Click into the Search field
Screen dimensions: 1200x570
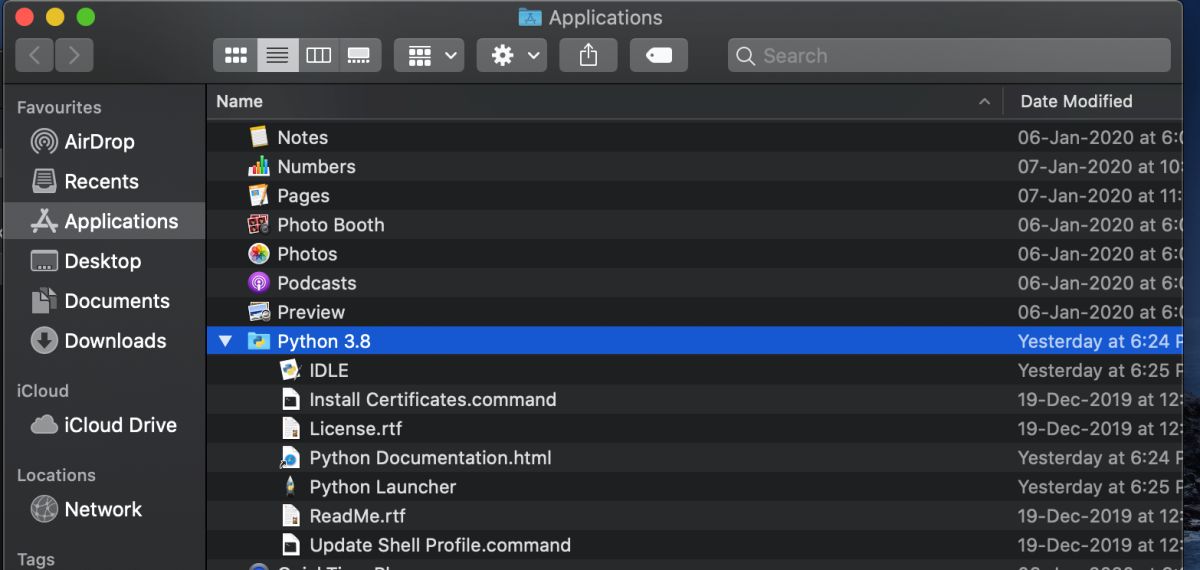click(949, 55)
